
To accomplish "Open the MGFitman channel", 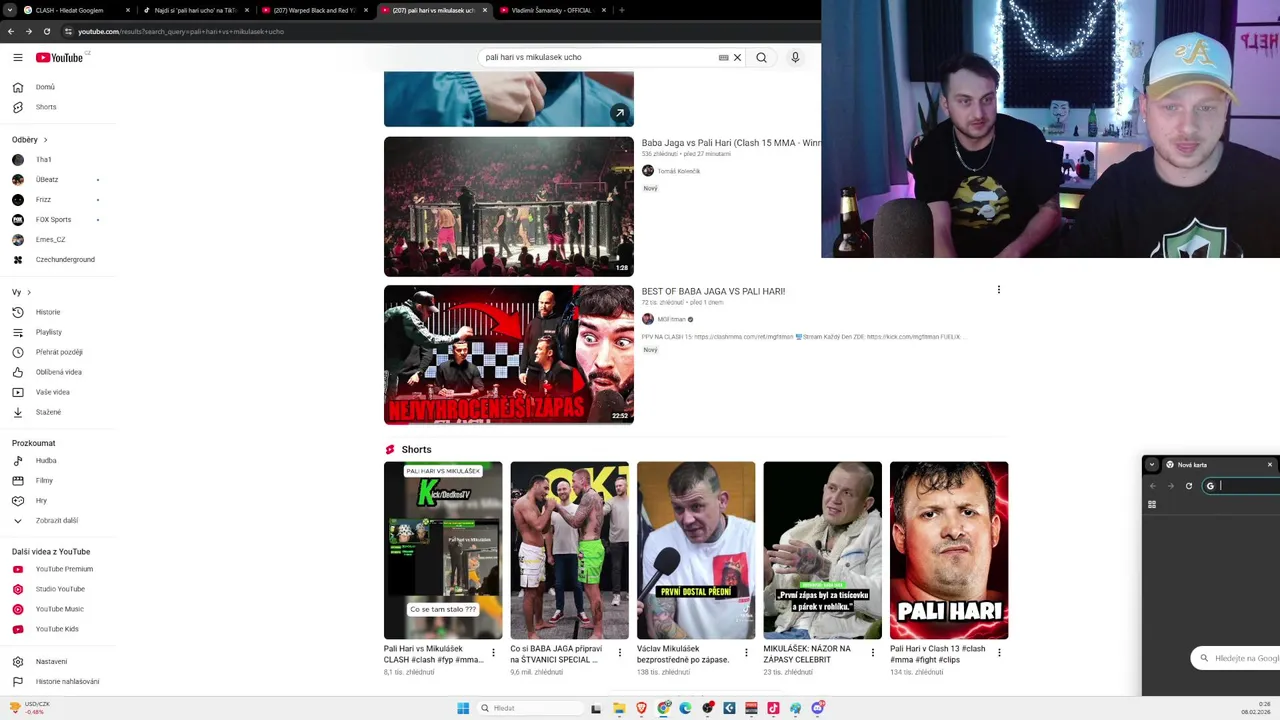I will click(671, 319).
